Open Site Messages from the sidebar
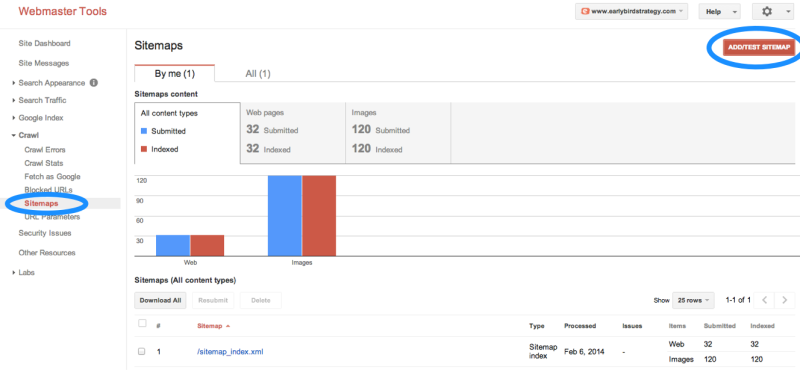This screenshot has width=800, height=370. pyautogui.click(x=44, y=63)
